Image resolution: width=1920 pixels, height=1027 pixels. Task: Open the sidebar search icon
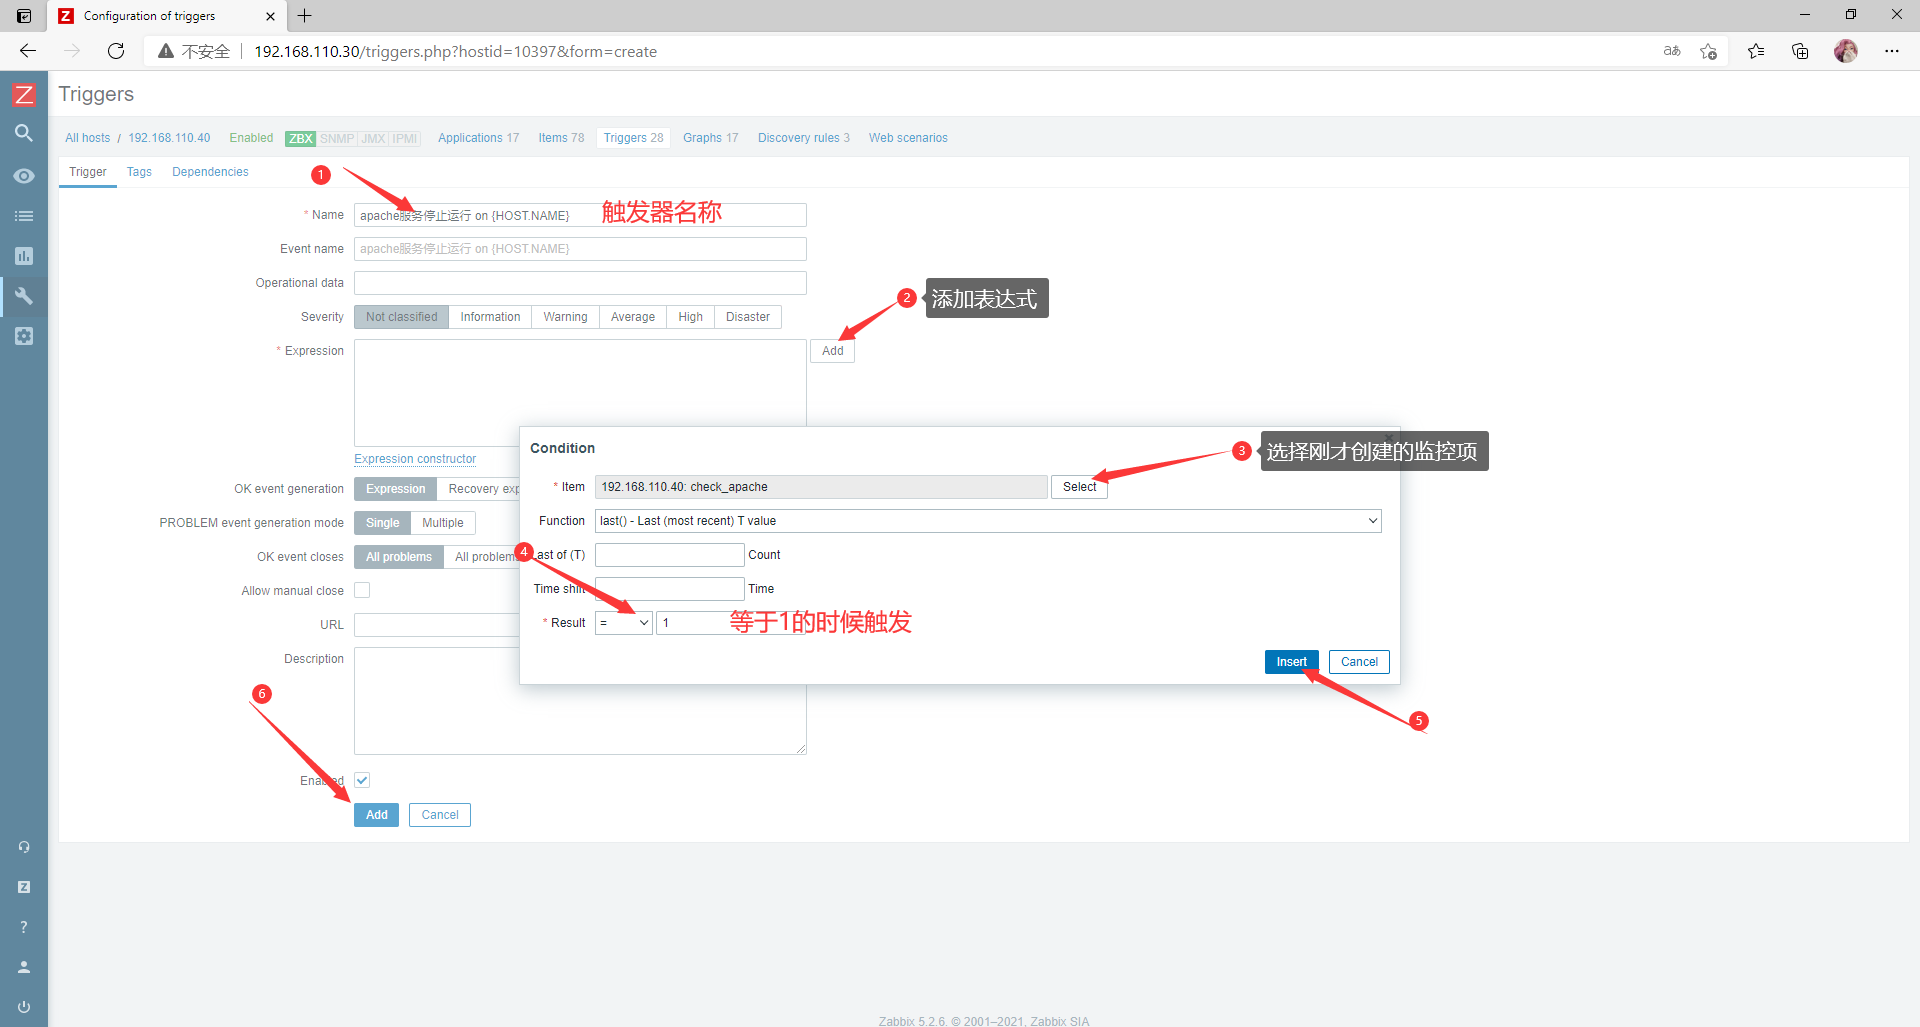pos(24,133)
